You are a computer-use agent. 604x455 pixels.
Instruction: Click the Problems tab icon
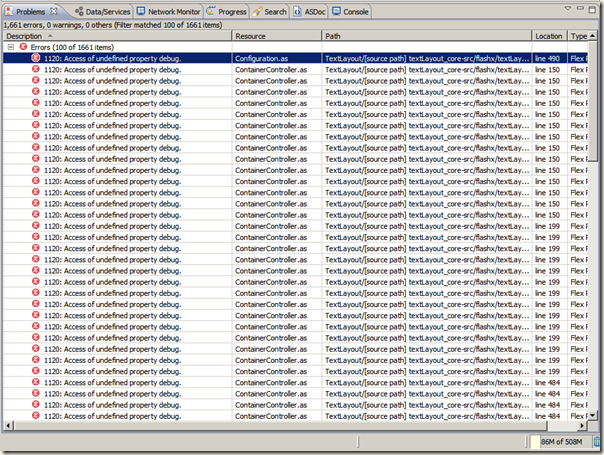[9, 12]
